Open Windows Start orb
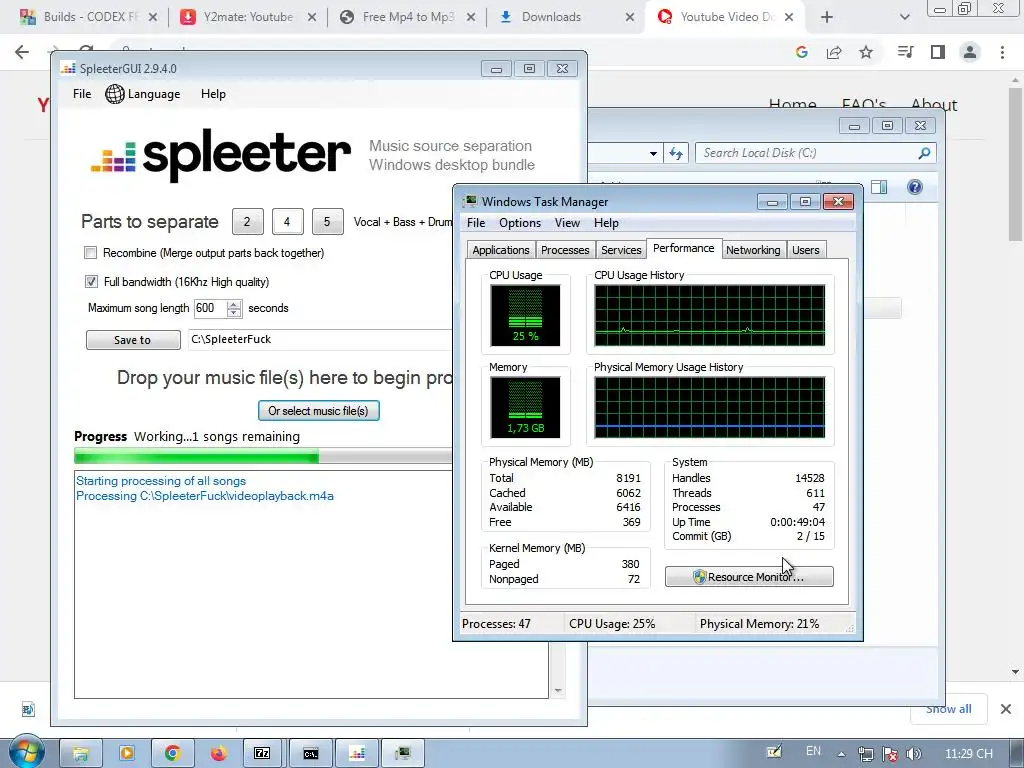The width and height of the screenshot is (1024, 768). click(25, 753)
